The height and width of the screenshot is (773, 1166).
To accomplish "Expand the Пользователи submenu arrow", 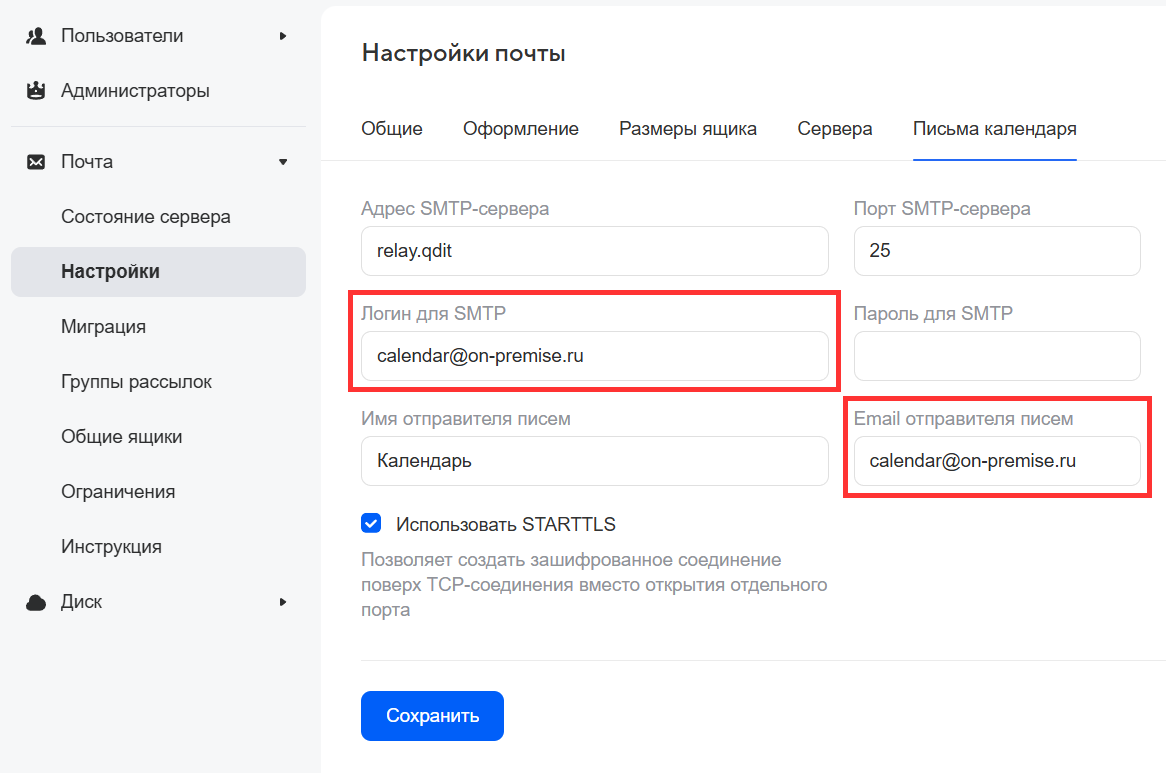I will (283, 36).
